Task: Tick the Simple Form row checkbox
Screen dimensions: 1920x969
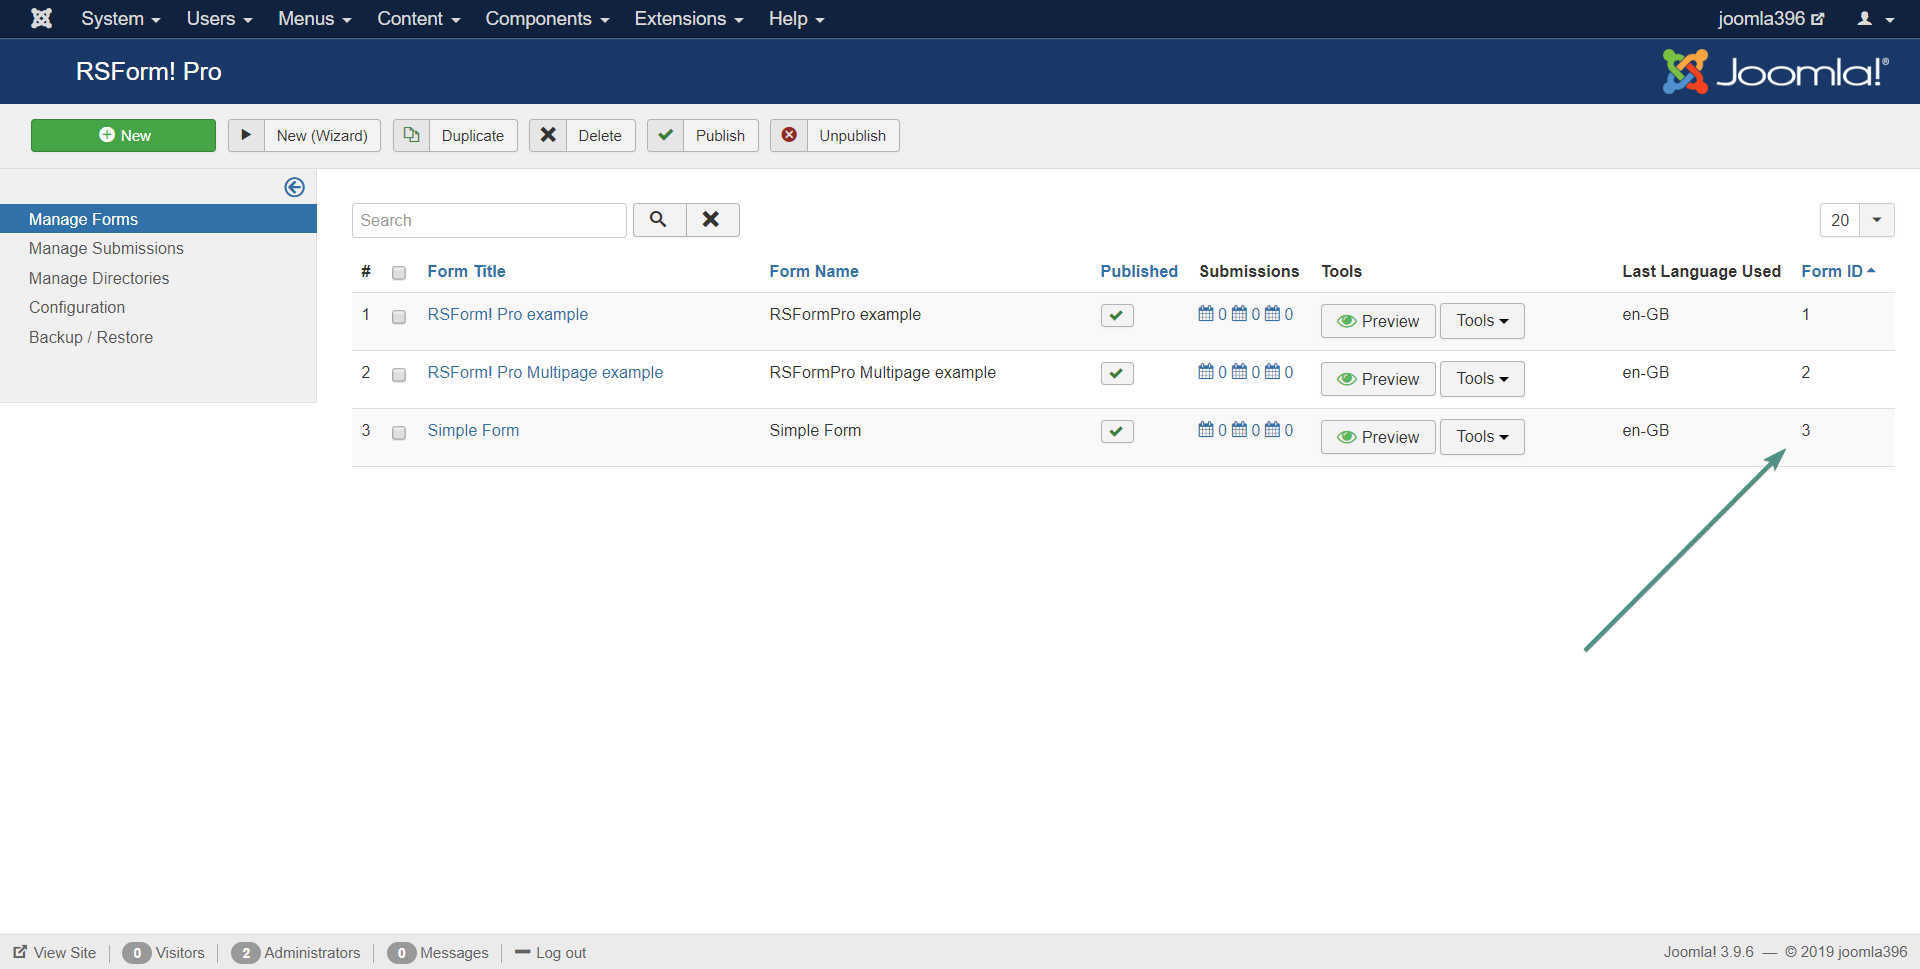Action: [399, 433]
